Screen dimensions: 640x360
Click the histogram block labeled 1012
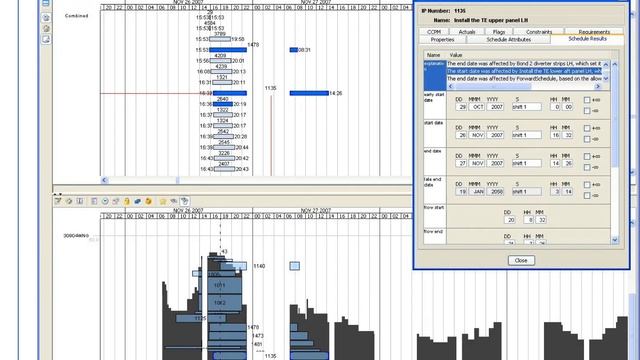pos(224,302)
